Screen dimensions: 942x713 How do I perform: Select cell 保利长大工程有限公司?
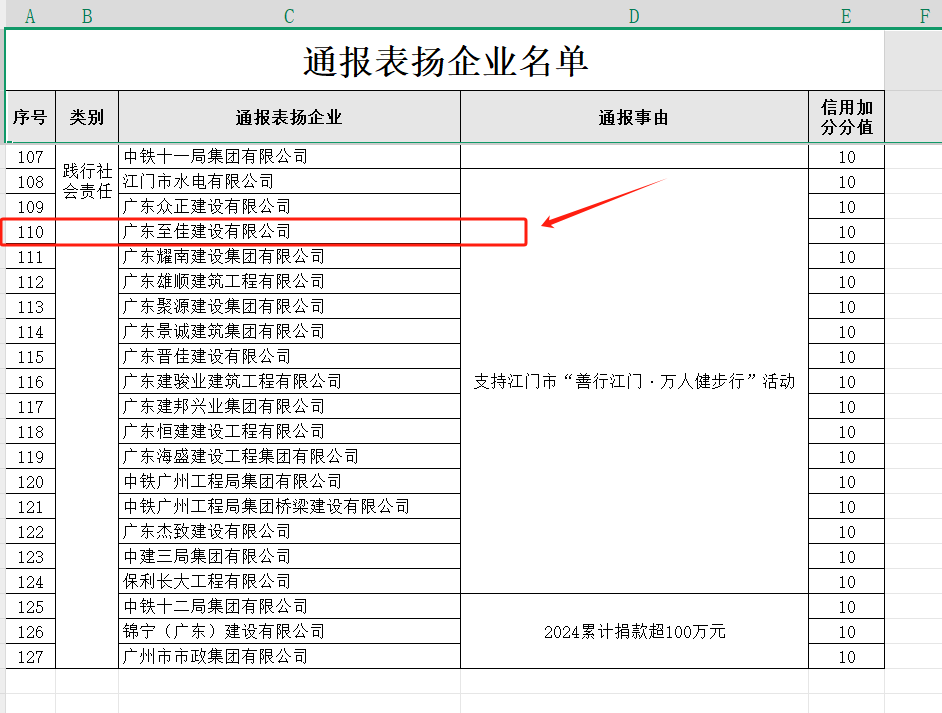click(x=289, y=581)
